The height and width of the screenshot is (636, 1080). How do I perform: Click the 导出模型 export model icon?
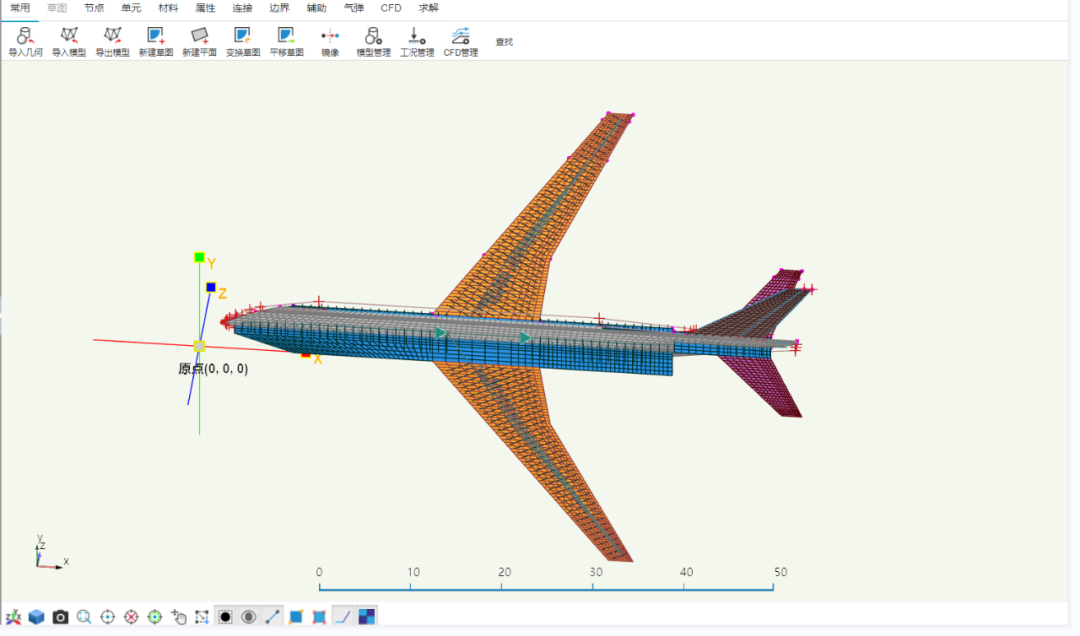[x=112, y=41]
